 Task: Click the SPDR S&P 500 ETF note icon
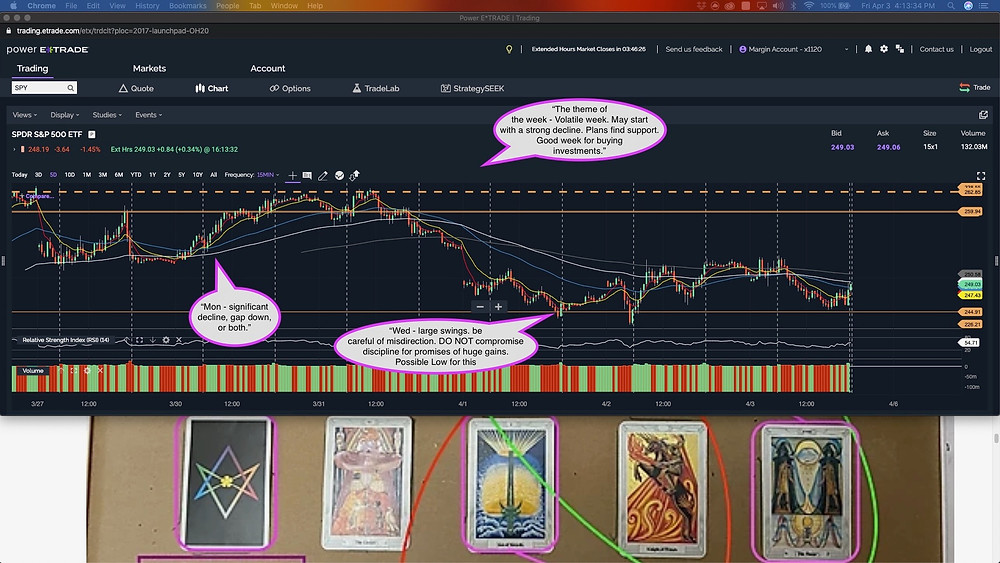click(92, 135)
